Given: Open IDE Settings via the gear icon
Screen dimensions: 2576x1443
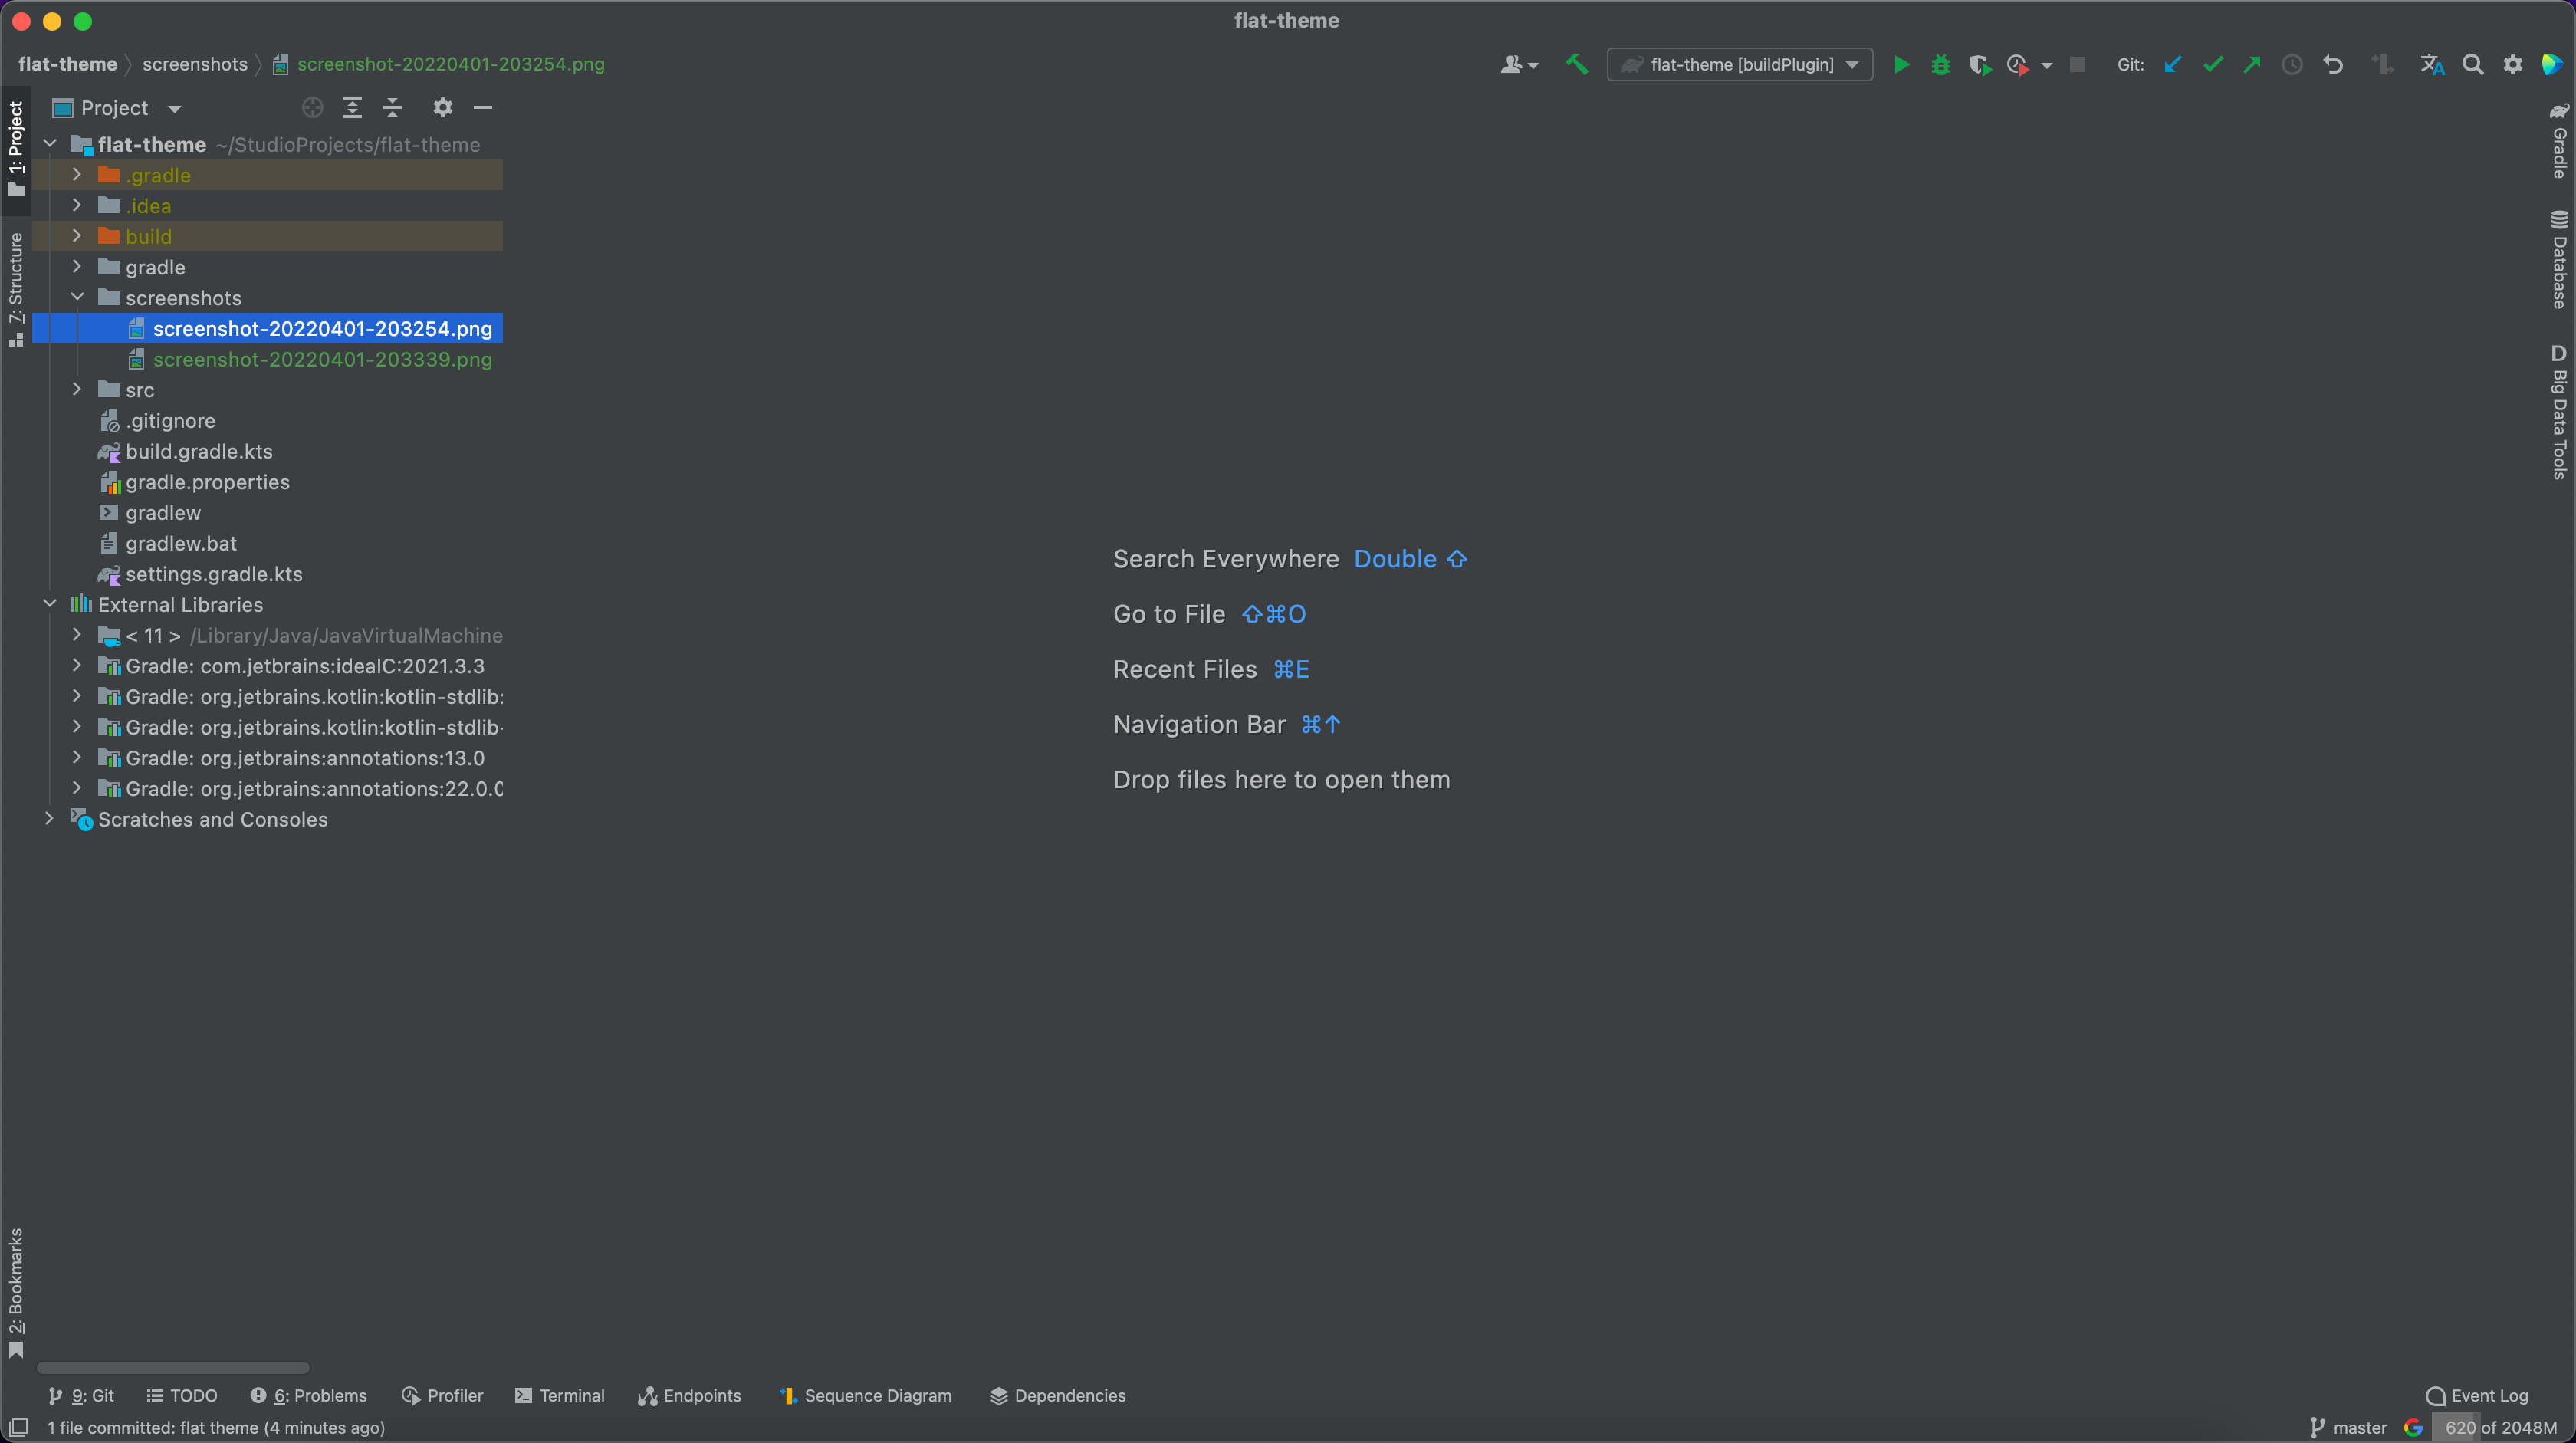Looking at the screenshot, I should click(2513, 64).
